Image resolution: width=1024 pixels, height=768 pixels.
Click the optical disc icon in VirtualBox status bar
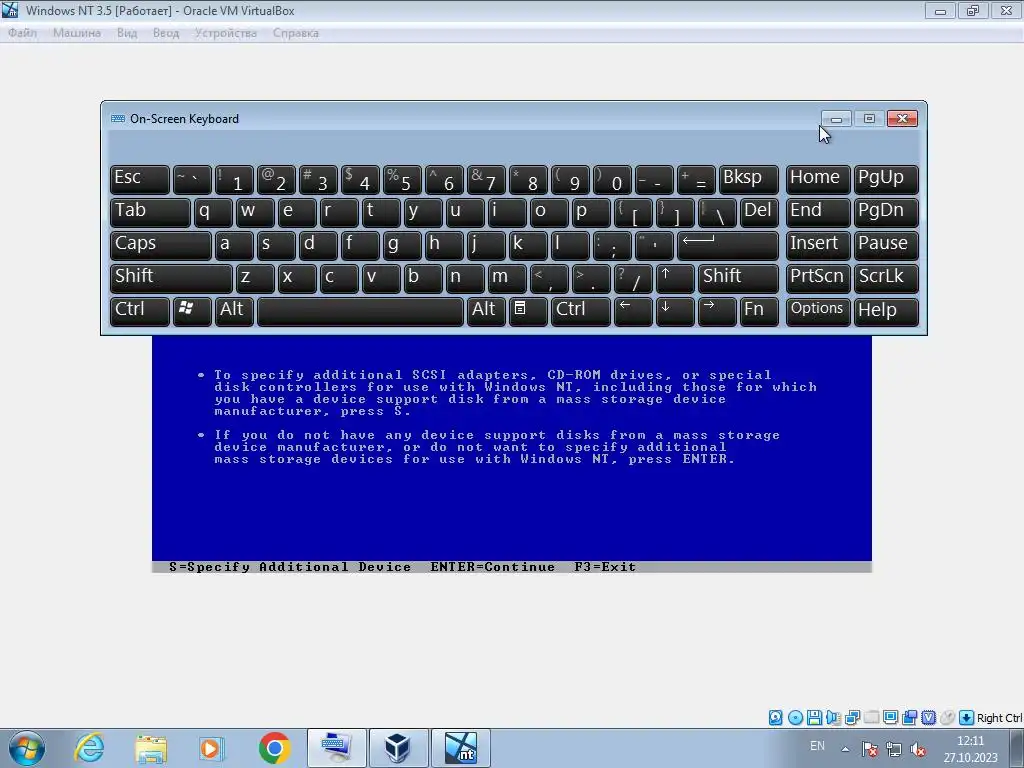pos(795,718)
